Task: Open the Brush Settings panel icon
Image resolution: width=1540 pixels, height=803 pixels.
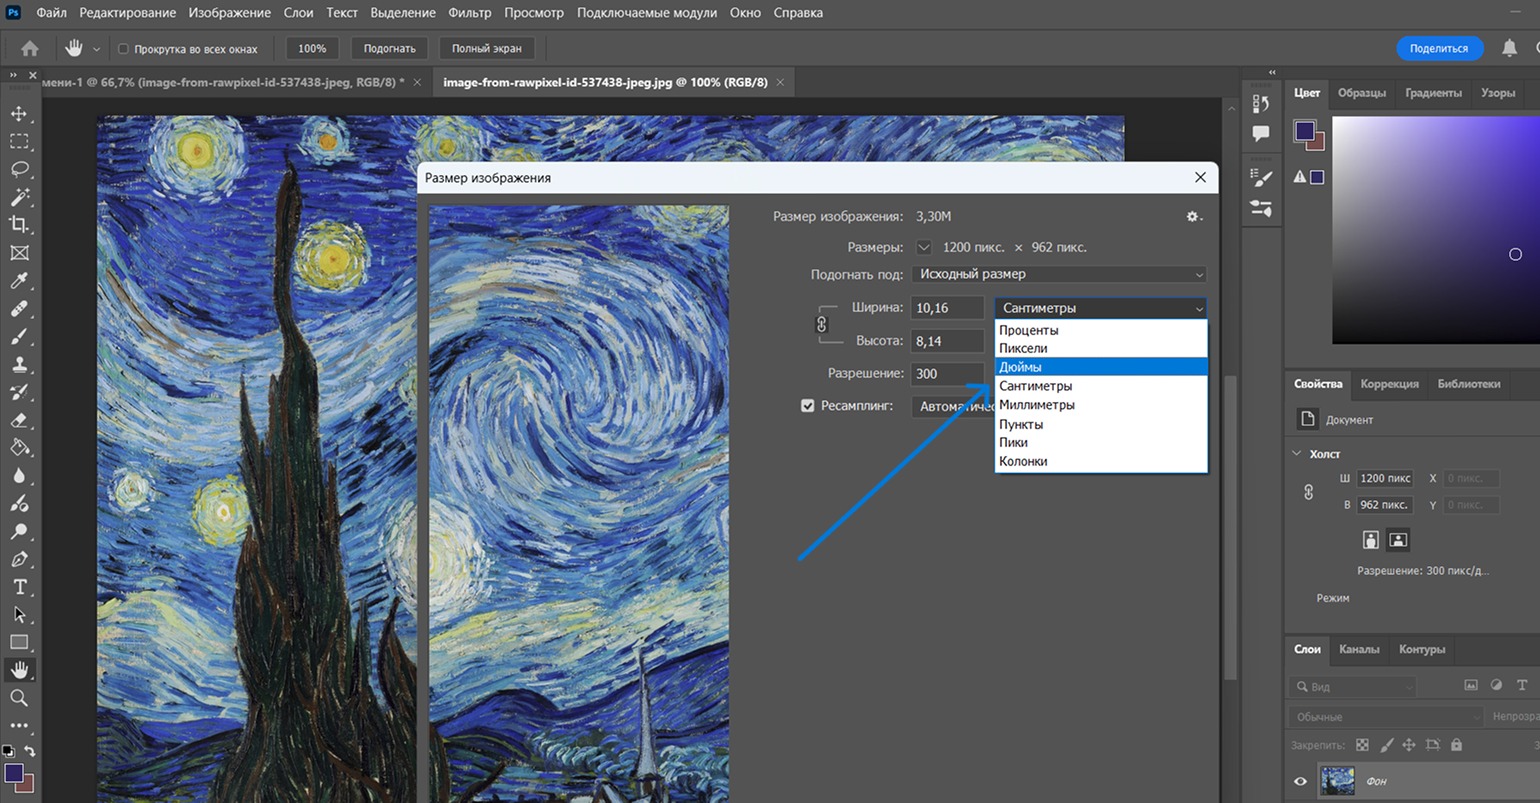Action: point(1261,179)
